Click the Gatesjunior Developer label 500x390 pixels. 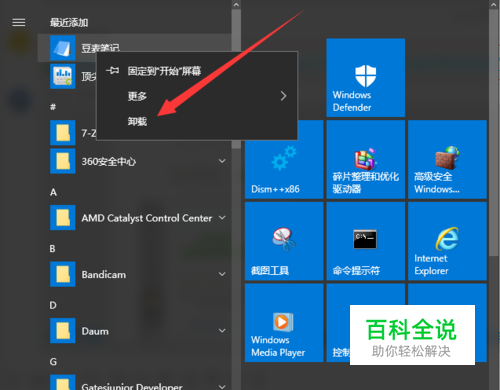click(132, 386)
